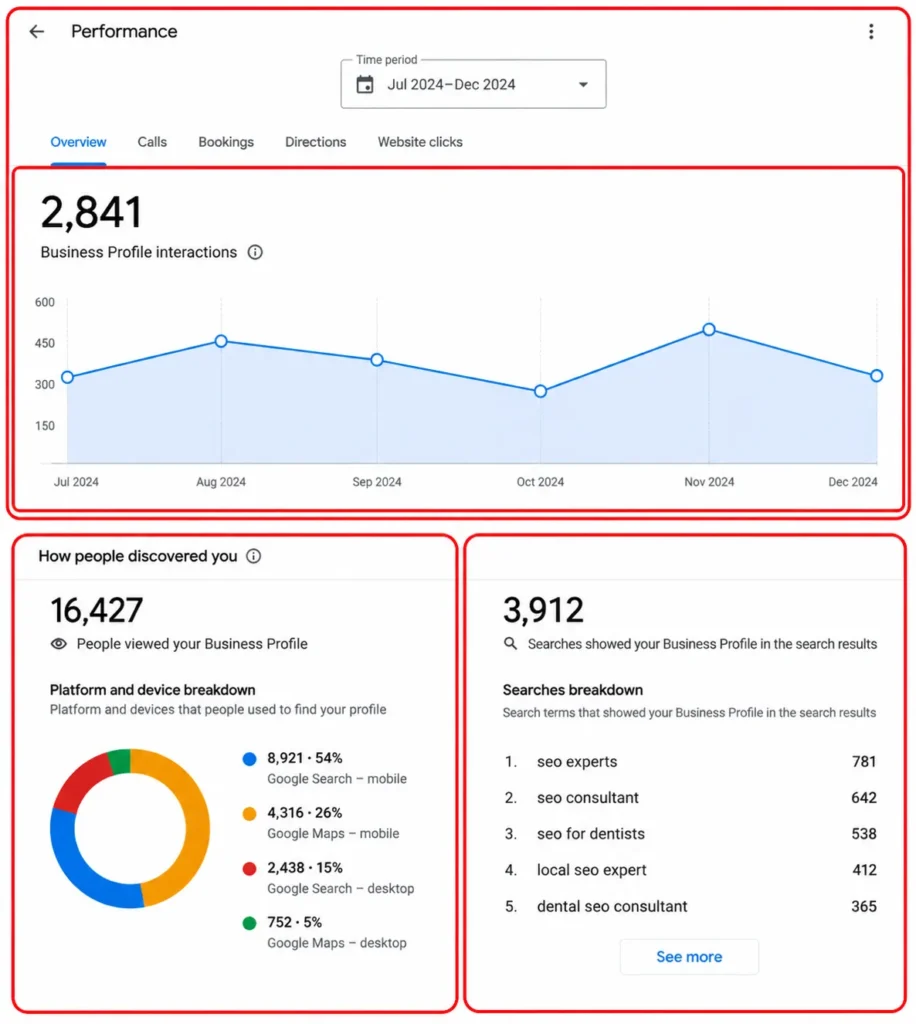This screenshot has width=916, height=1024.
Task: Click the Oct 2024 chart data point
Action: point(541,391)
